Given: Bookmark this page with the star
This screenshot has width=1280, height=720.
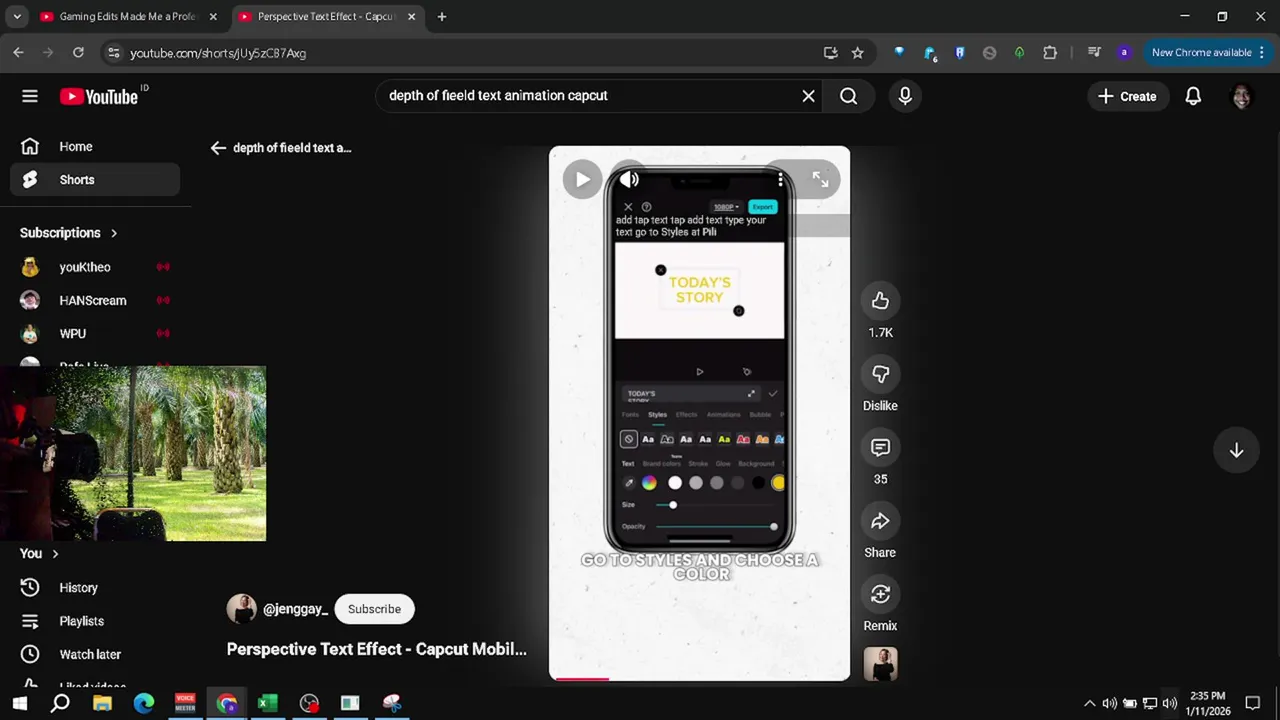Looking at the screenshot, I should (857, 53).
